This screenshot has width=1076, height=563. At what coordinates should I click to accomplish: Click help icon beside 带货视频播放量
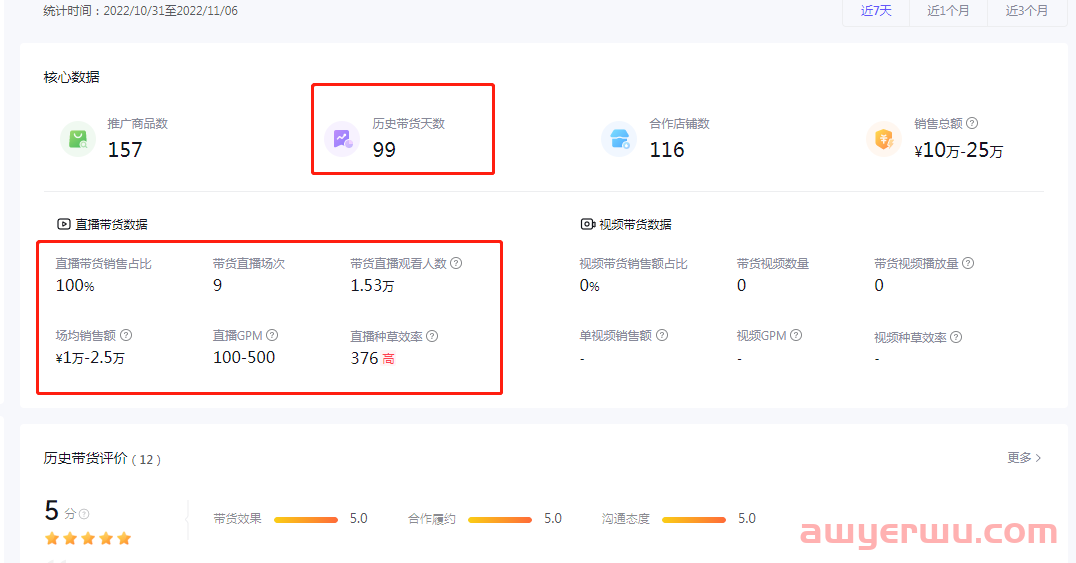(x=968, y=263)
